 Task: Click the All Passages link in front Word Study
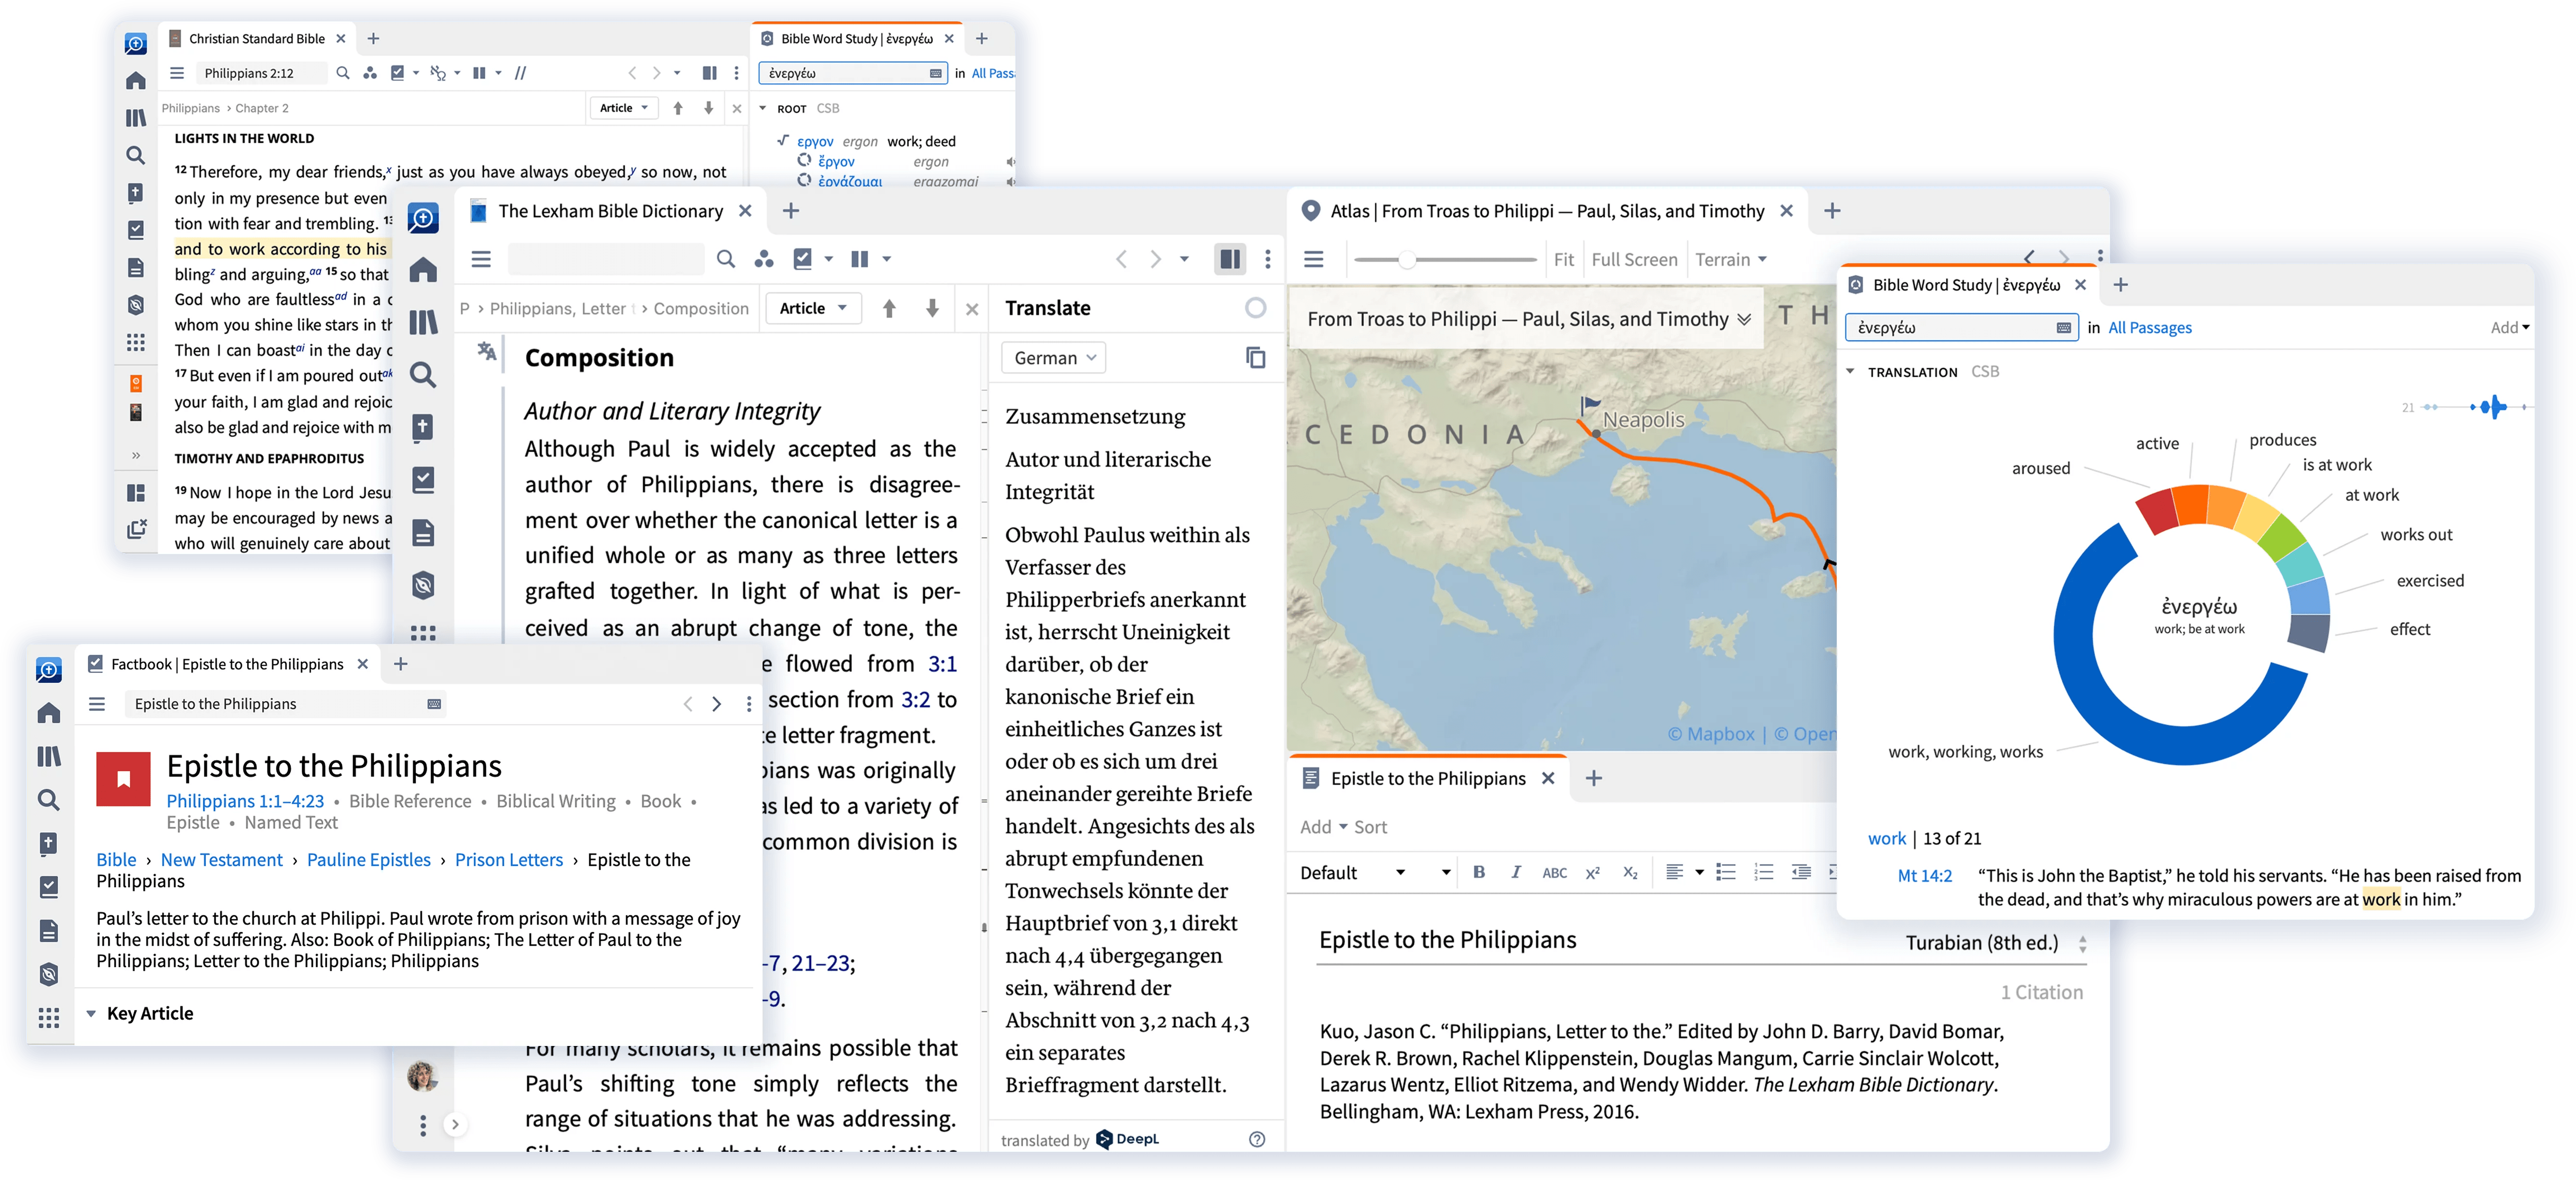[x=2149, y=328]
